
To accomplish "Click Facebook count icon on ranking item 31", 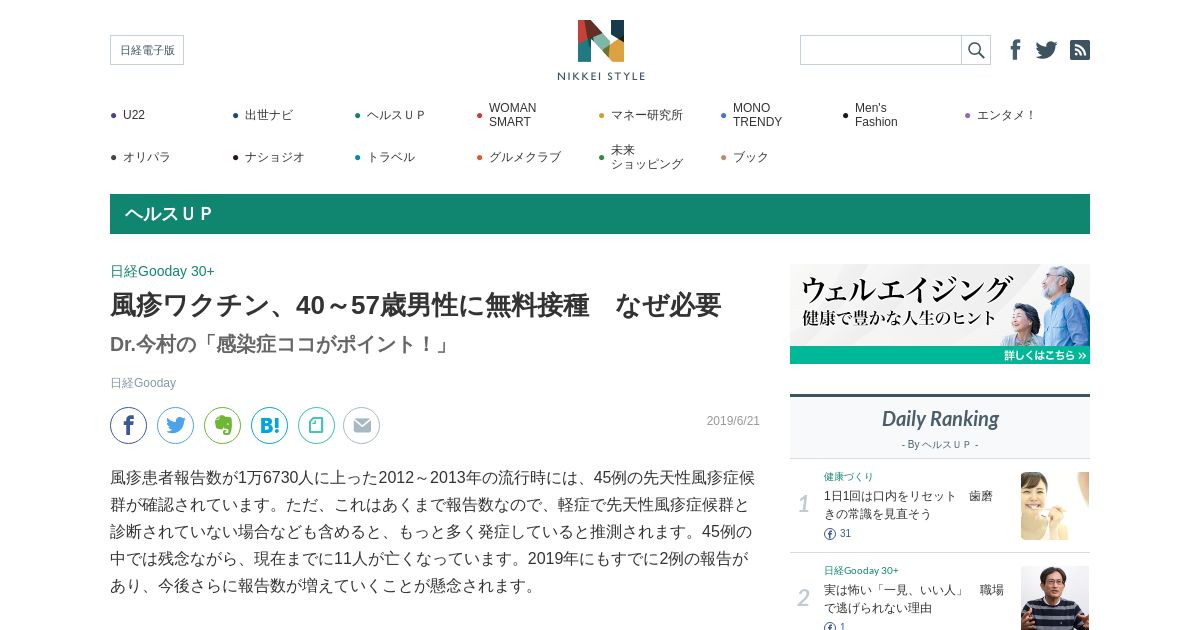I will 829,534.
